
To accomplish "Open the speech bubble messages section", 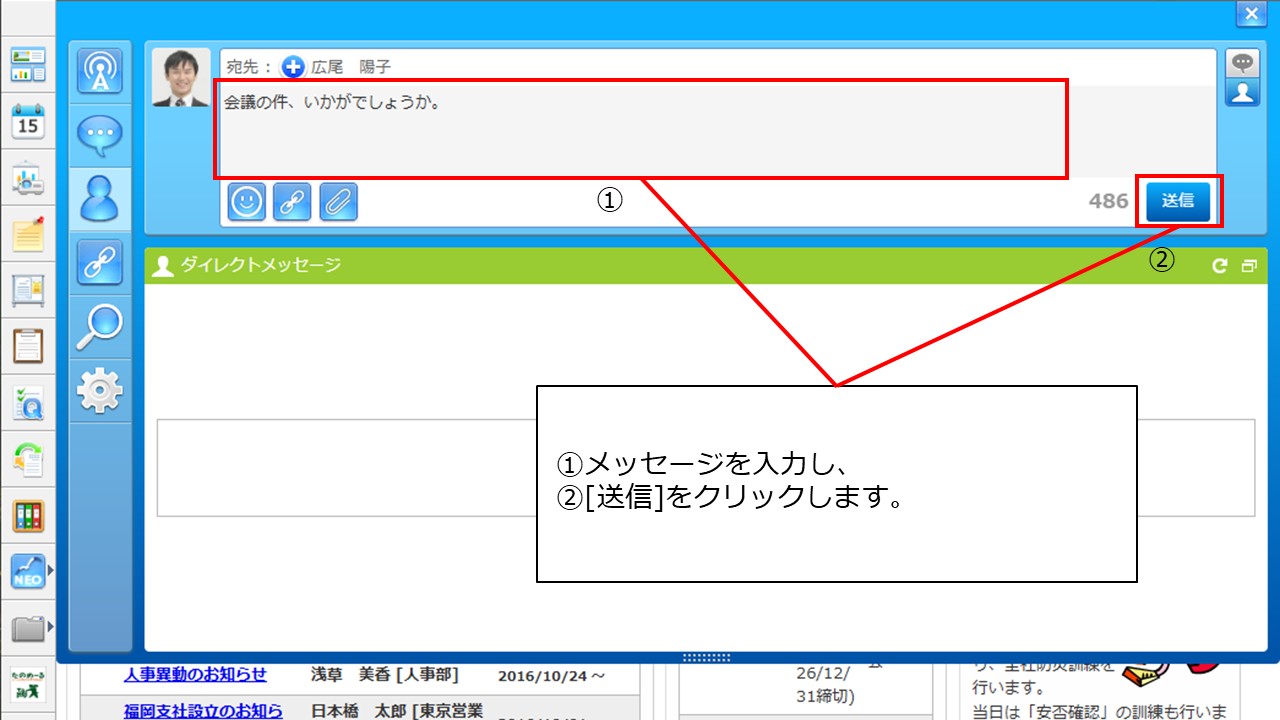I will click(x=100, y=135).
